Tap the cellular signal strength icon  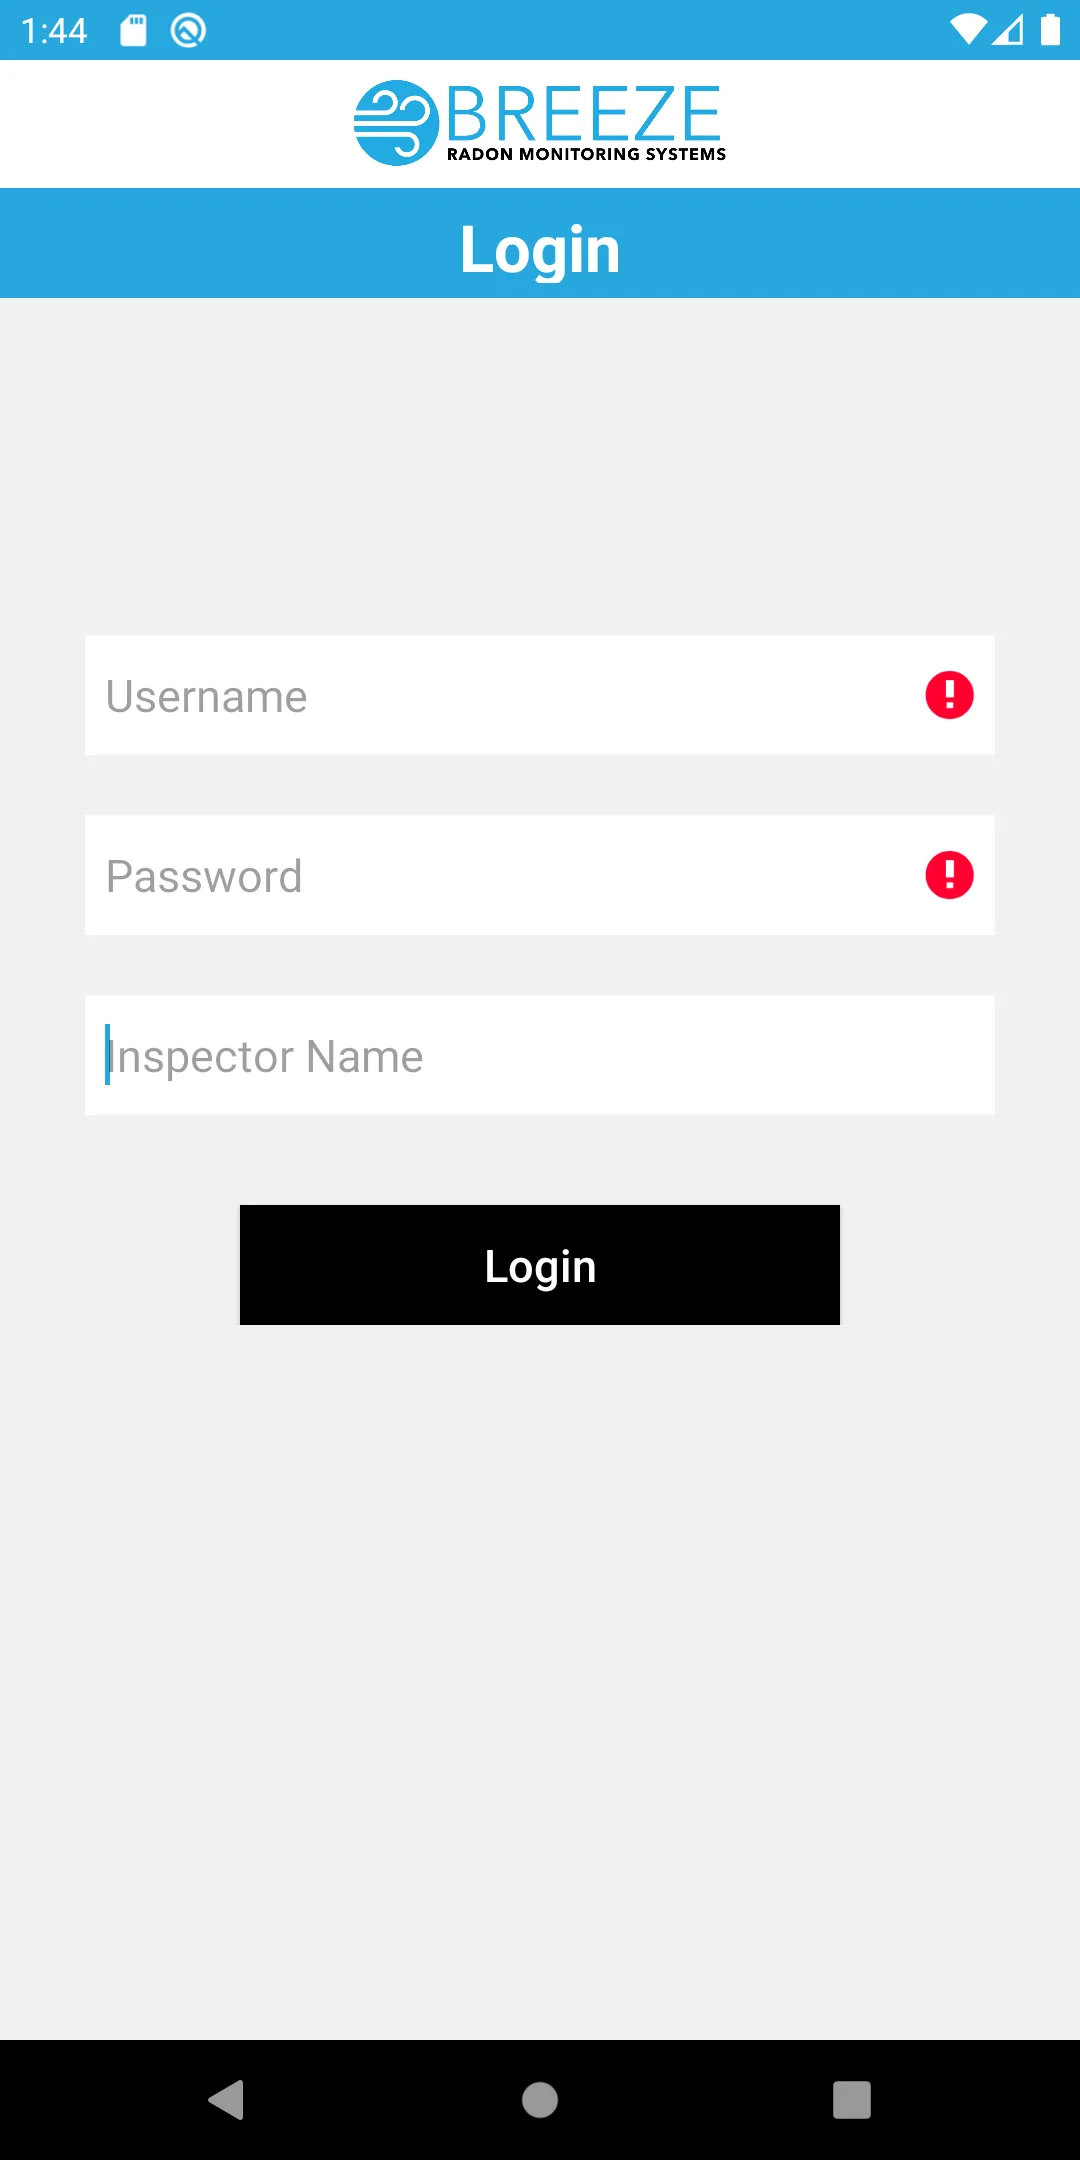click(1009, 30)
